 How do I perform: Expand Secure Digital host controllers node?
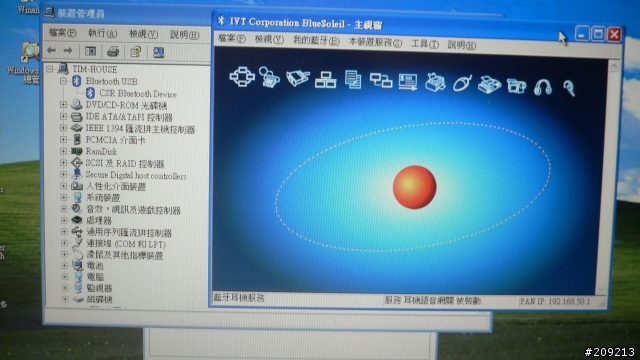point(63,174)
